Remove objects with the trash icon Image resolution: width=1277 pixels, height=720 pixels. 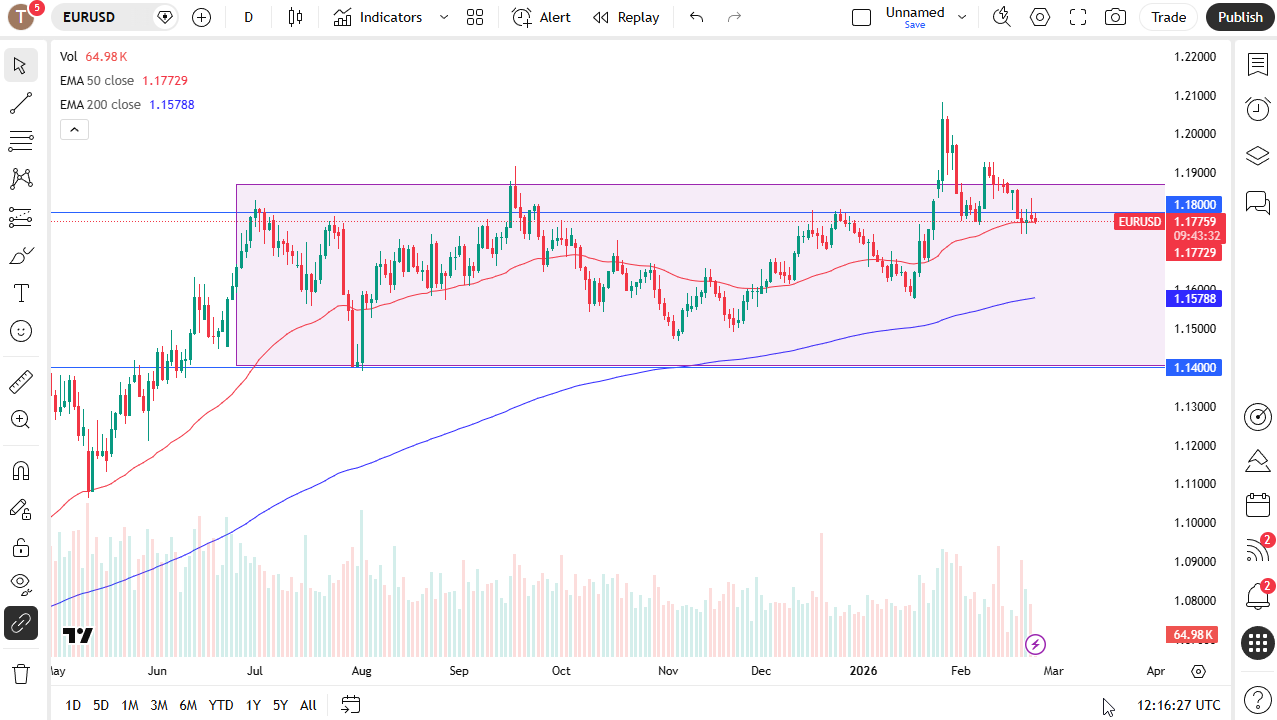20,674
